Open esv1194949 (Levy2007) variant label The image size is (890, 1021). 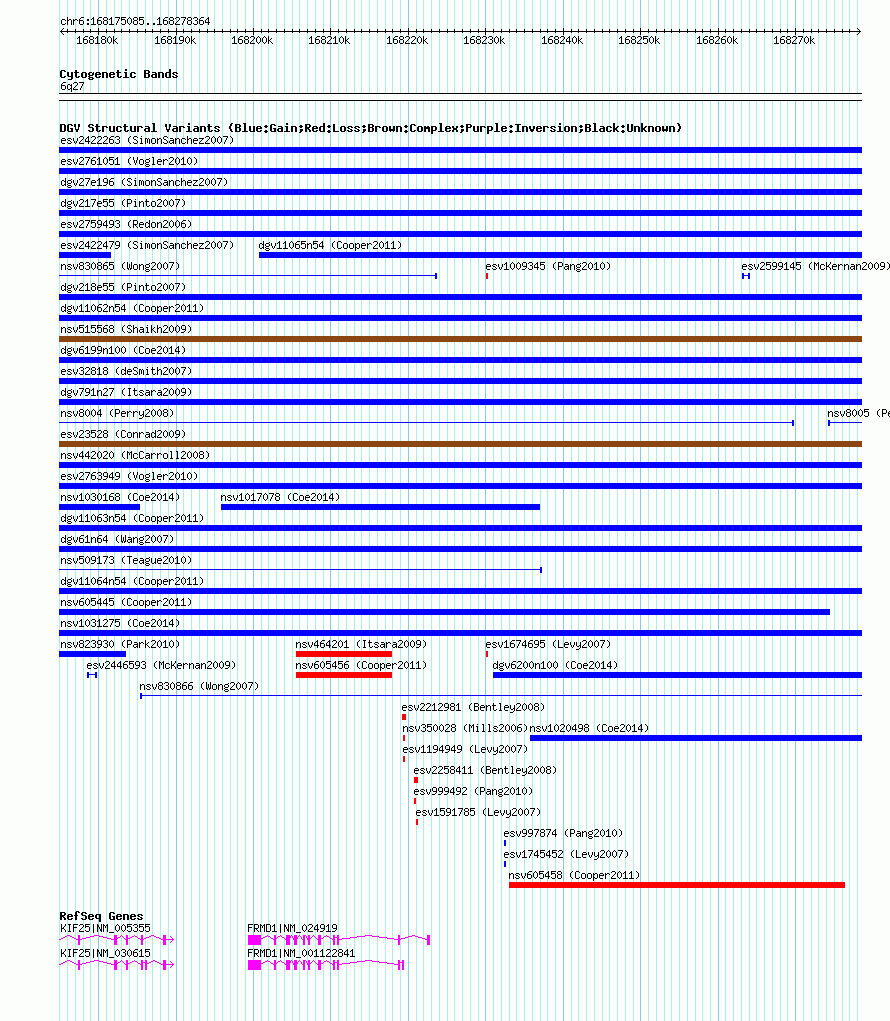(x=465, y=749)
